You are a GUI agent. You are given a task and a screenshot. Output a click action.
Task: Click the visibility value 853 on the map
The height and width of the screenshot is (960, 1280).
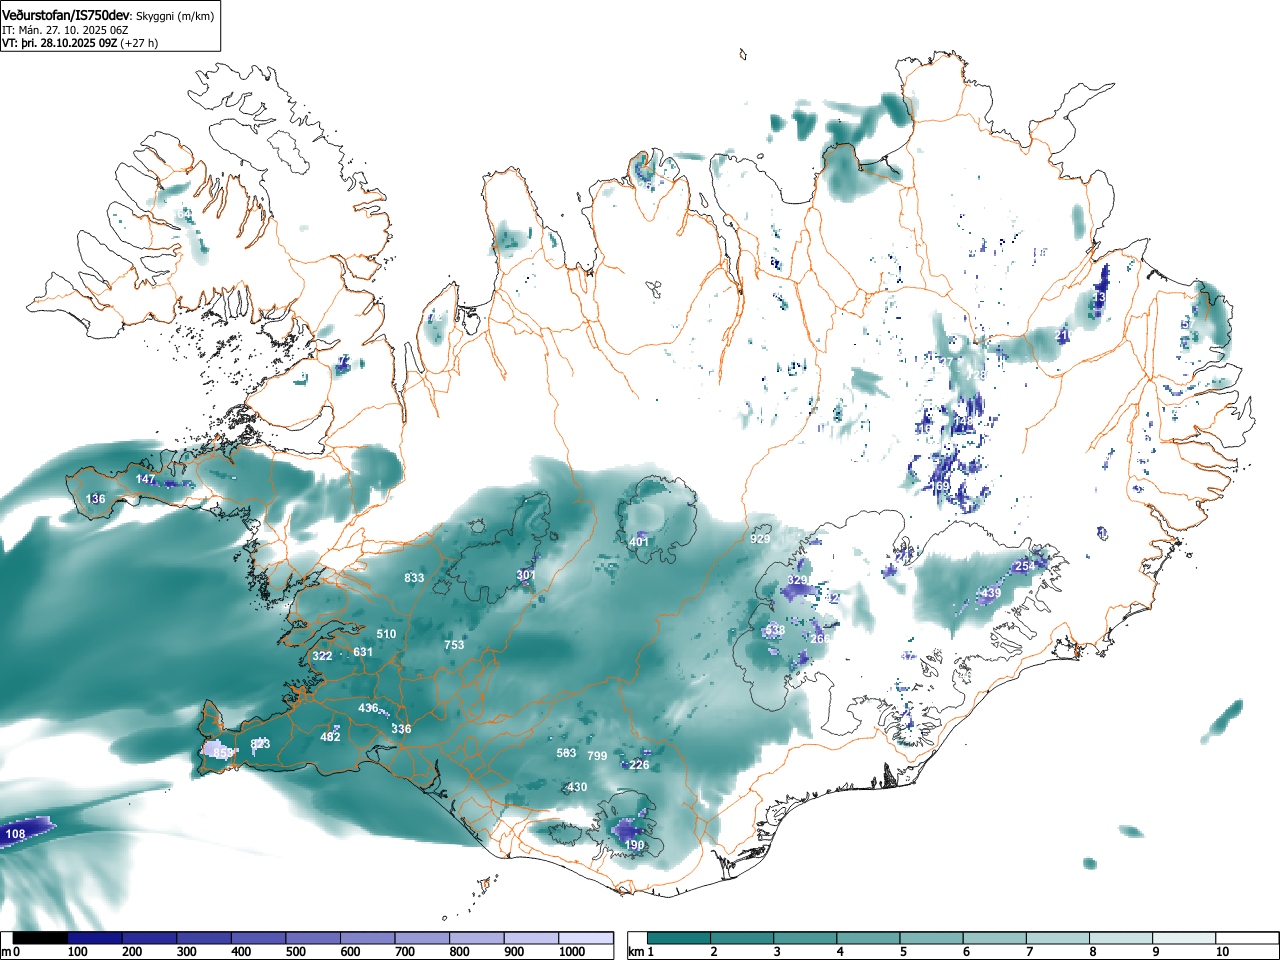pyautogui.click(x=223, y=752)
